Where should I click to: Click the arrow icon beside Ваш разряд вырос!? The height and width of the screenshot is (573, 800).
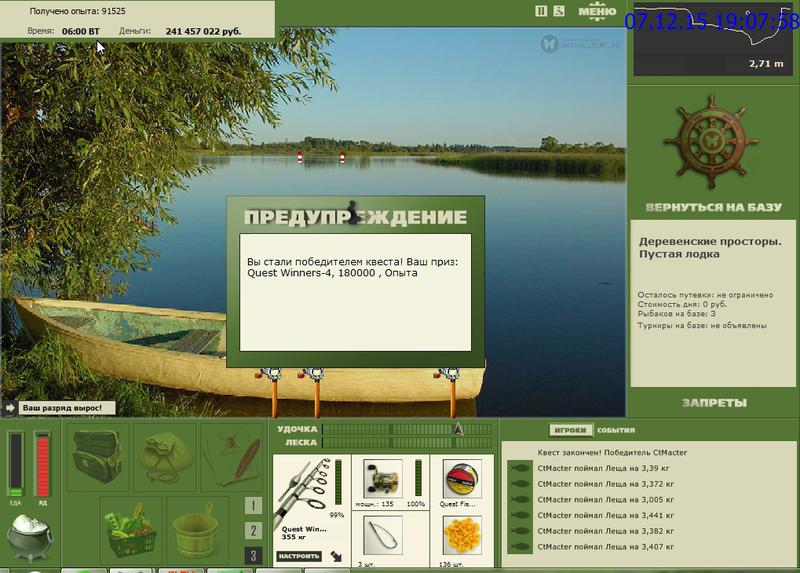9,408
